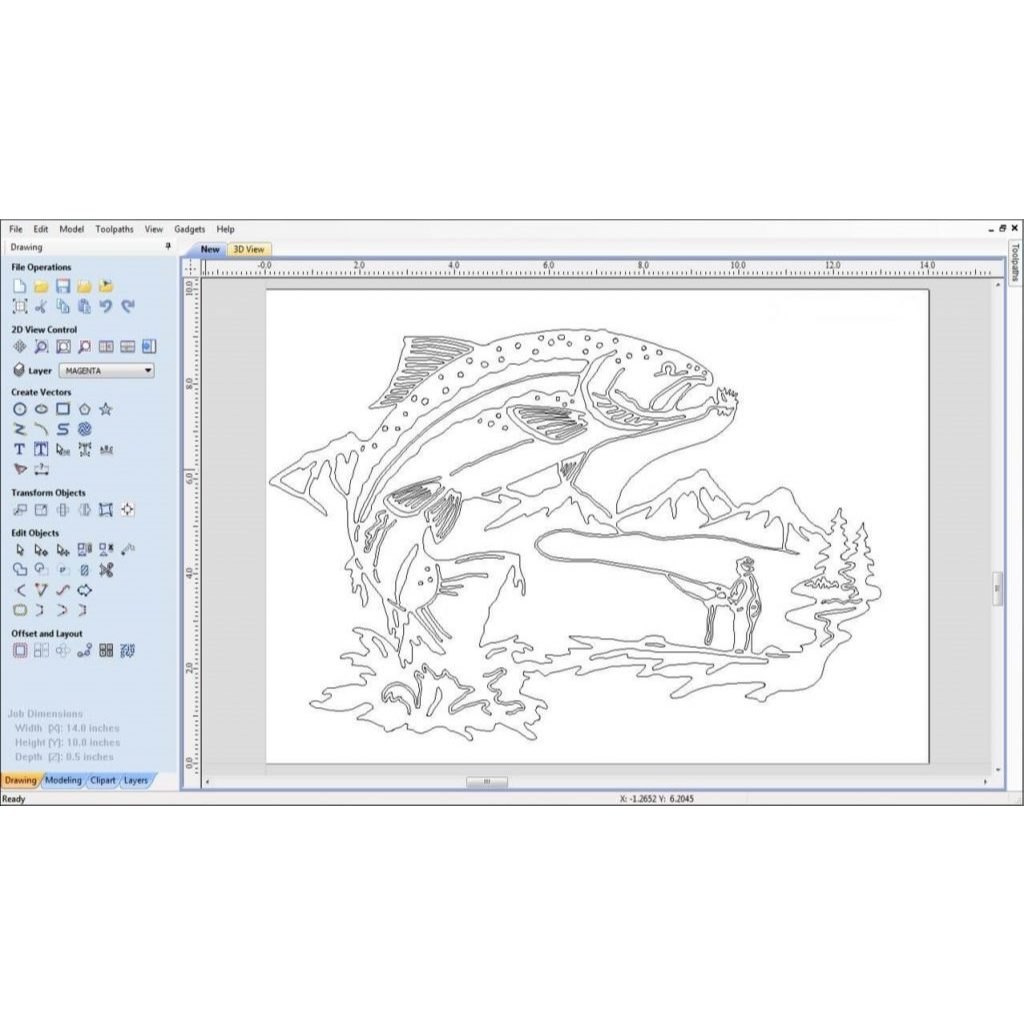Click the Undo arrow icon
Screen dimensions: 1024x1024
106,307
